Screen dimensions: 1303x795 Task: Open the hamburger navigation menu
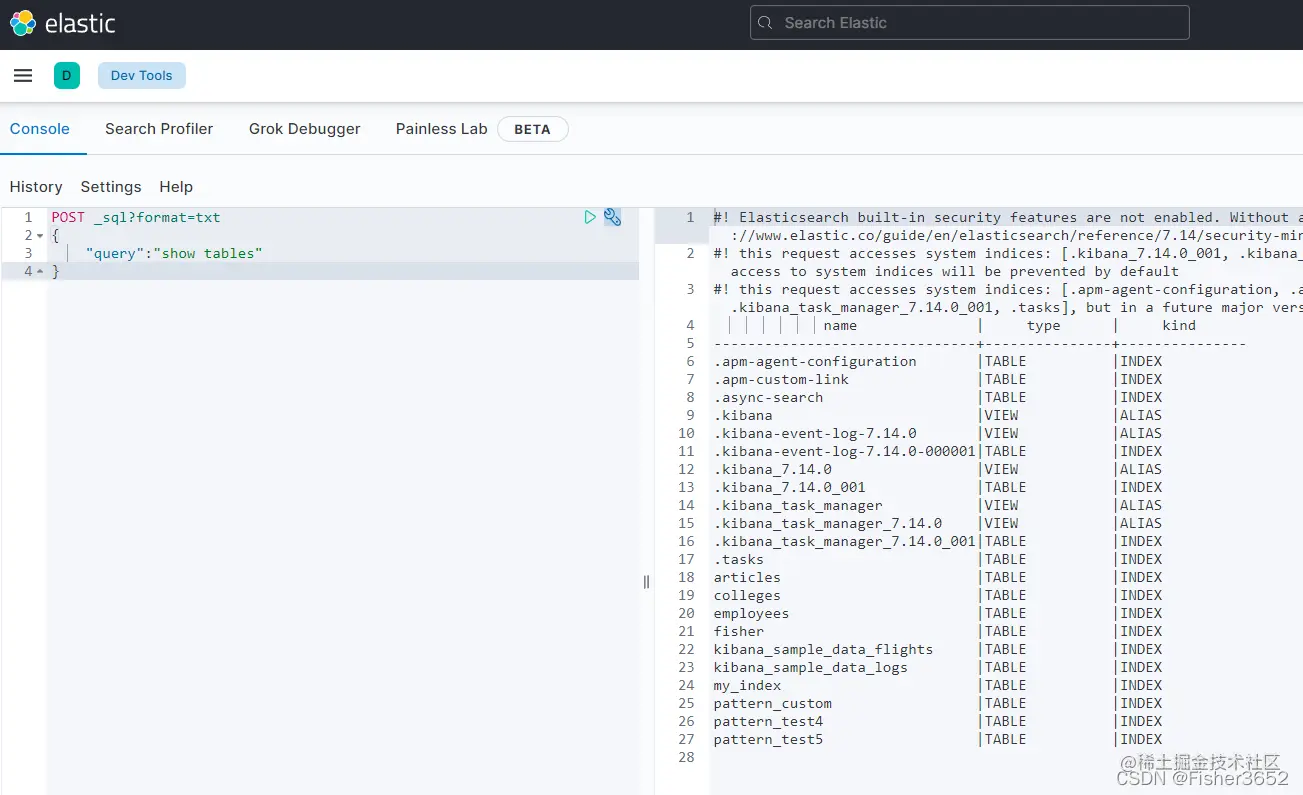pyautogui.click(x=23, y=76)
